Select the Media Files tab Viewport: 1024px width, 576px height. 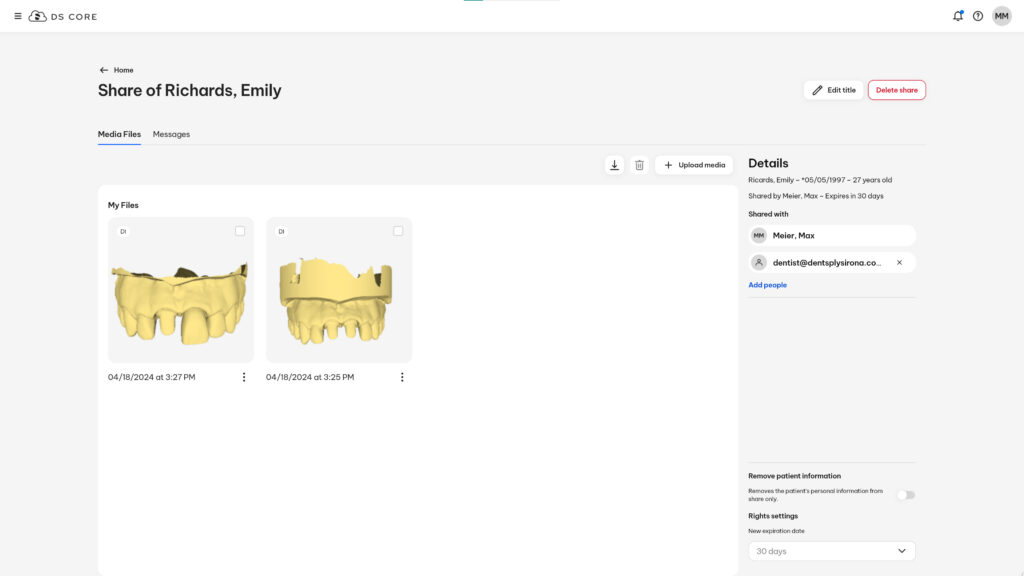pos(119,135)
